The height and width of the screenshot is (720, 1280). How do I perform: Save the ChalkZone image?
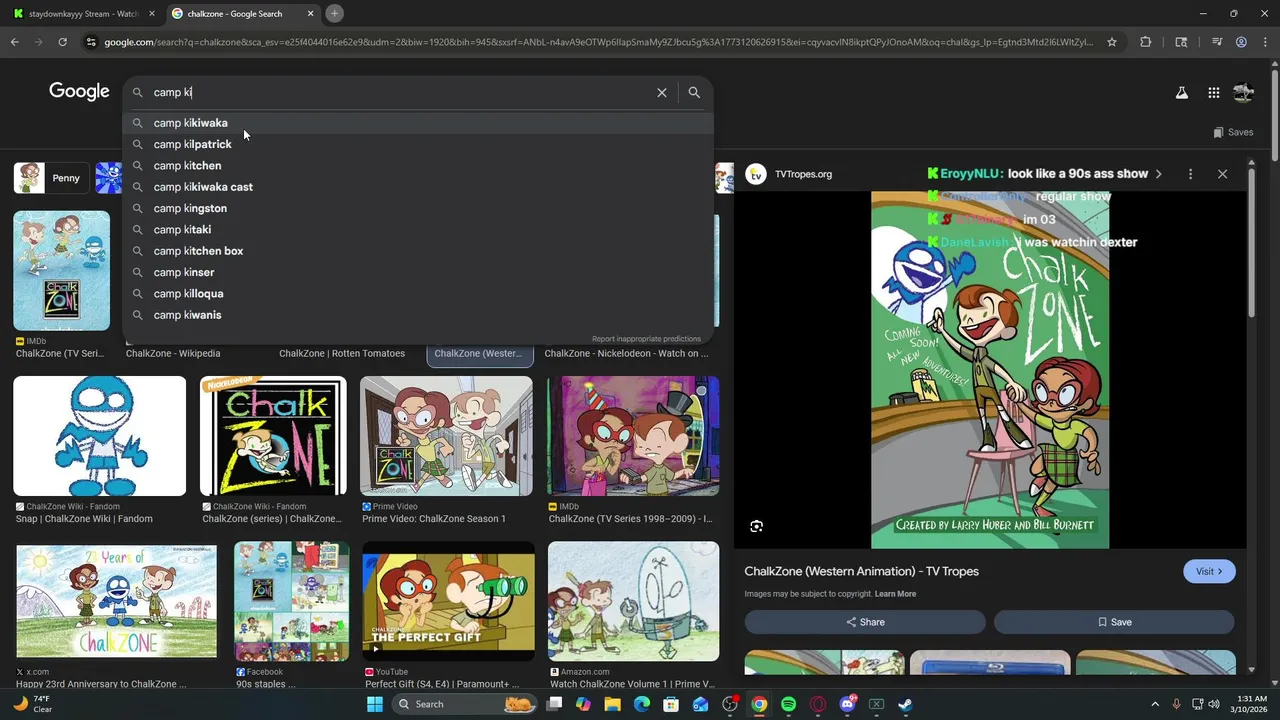pos(1114,622)
